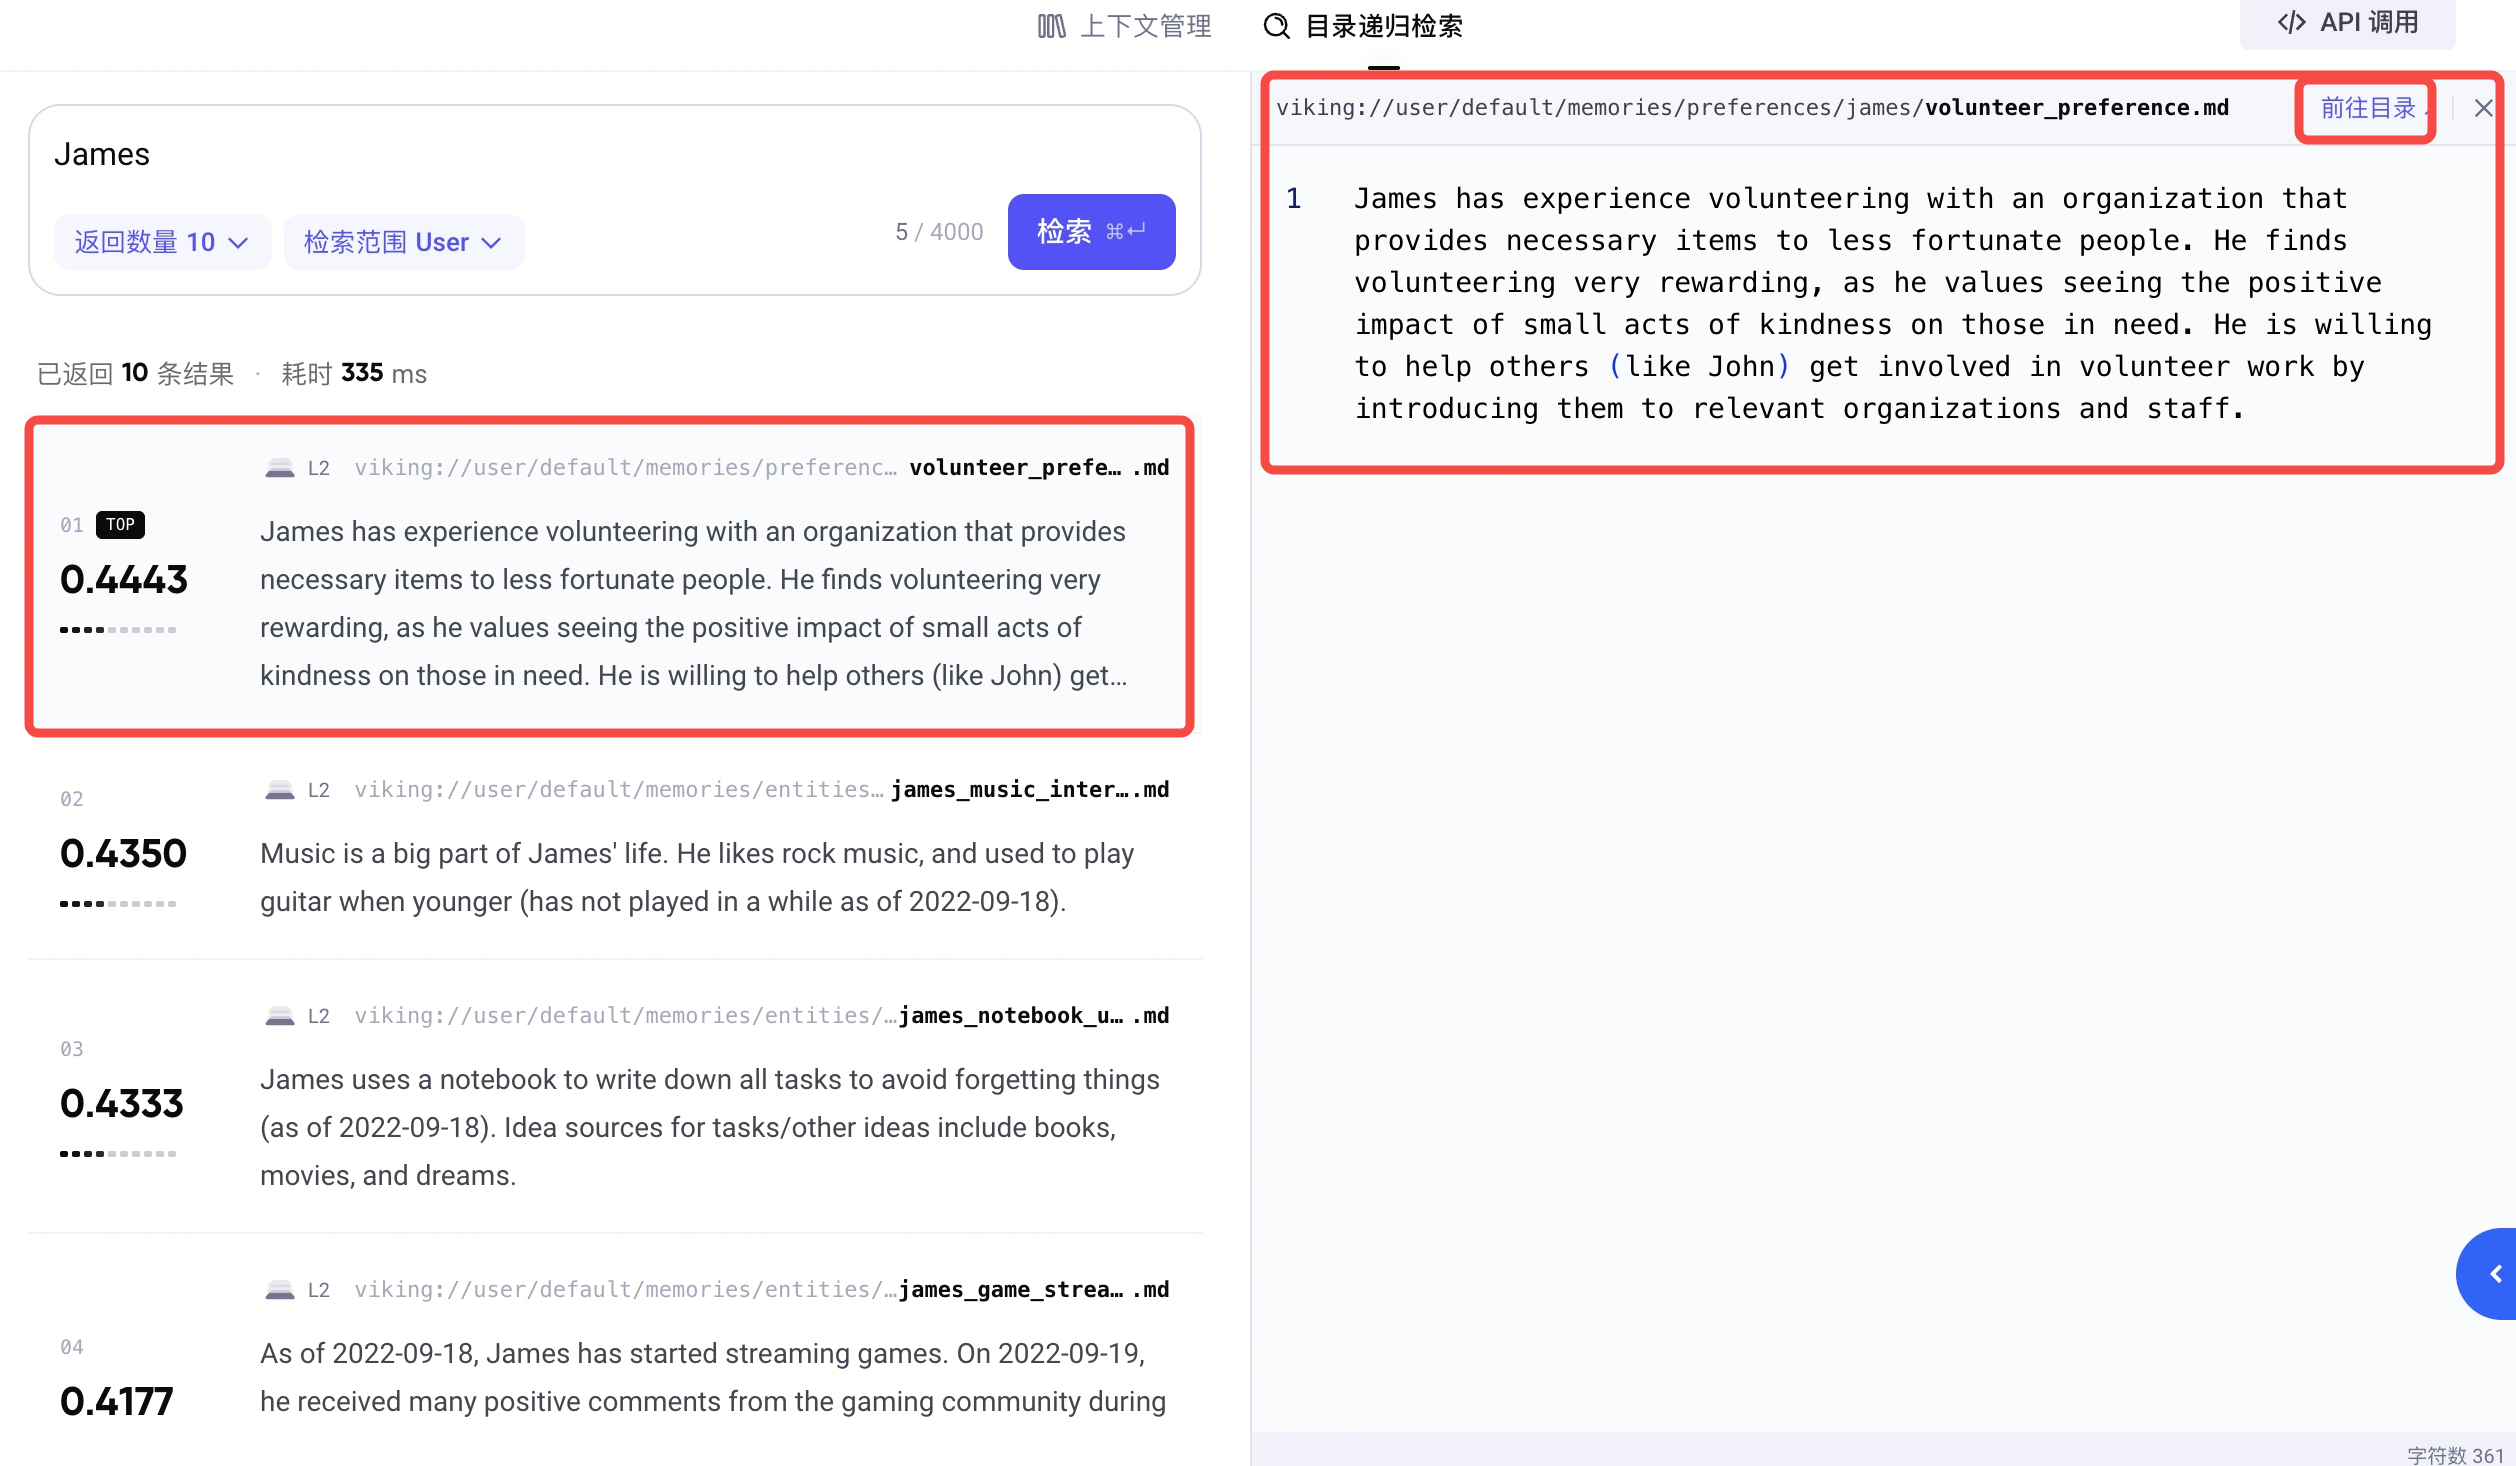Switch to the 目录递归检索 tab
2516x1466 pixels.
(1362, 26)
